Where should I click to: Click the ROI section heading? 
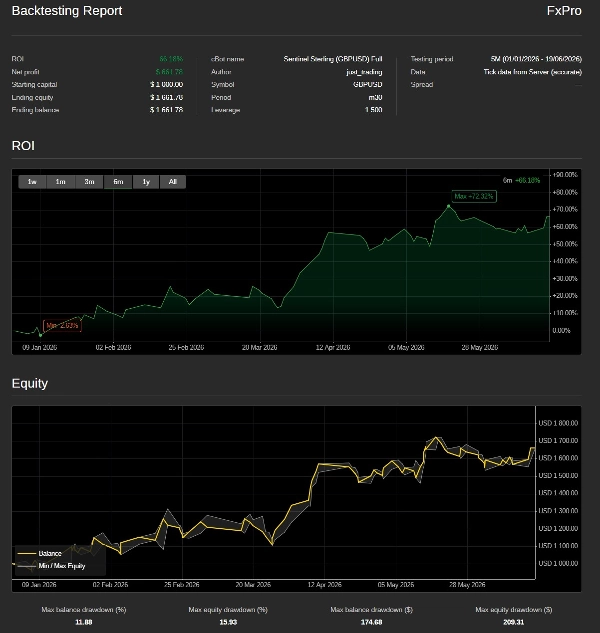point(23,146)
